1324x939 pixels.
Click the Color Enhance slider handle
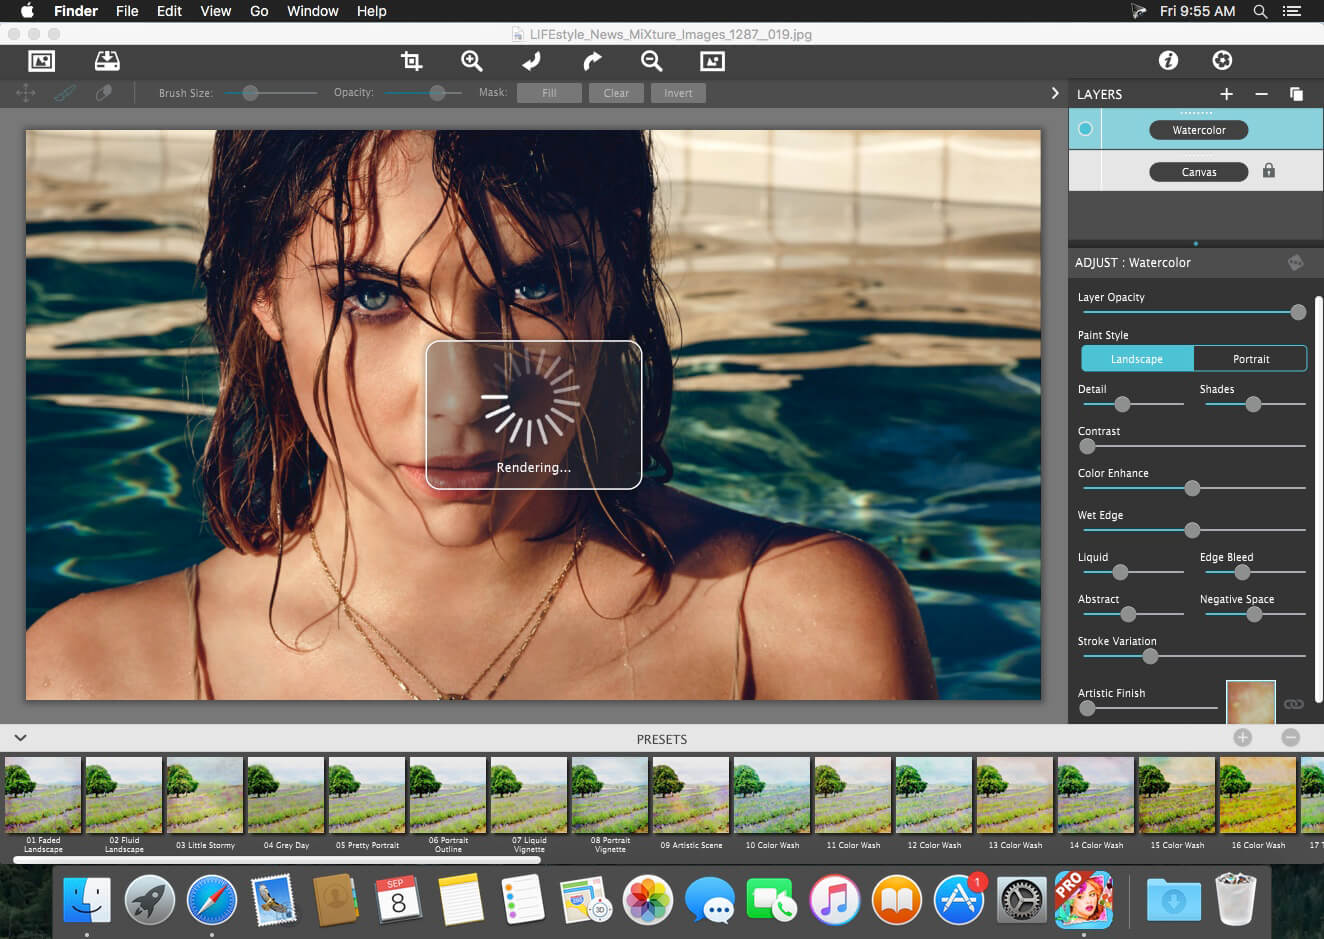point(1192,488)
